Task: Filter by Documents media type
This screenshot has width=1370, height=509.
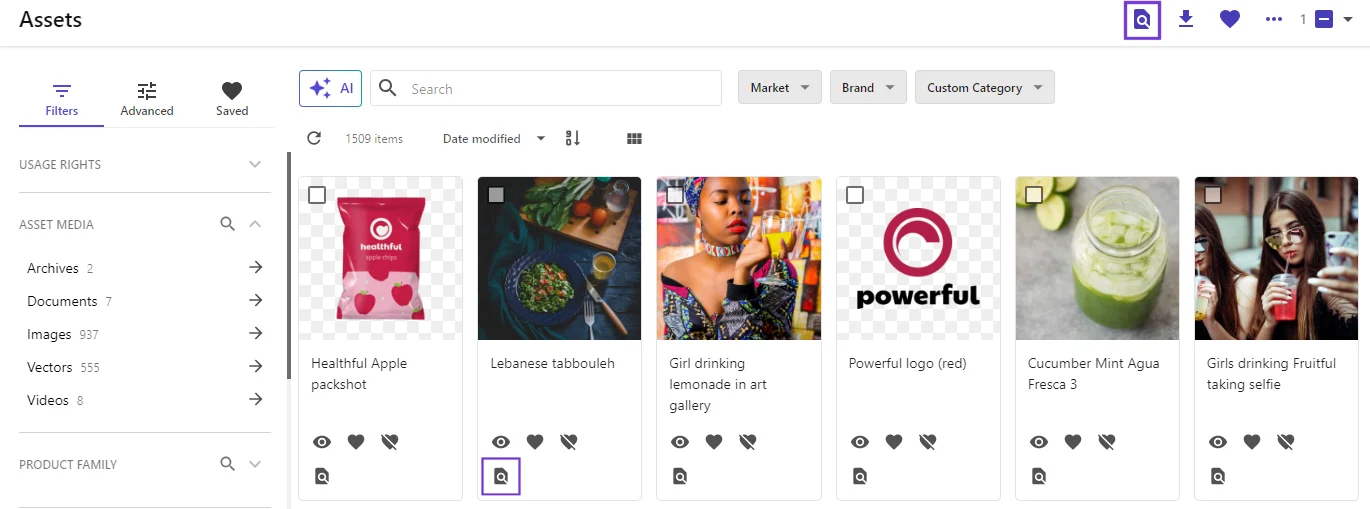Action: 145,301
